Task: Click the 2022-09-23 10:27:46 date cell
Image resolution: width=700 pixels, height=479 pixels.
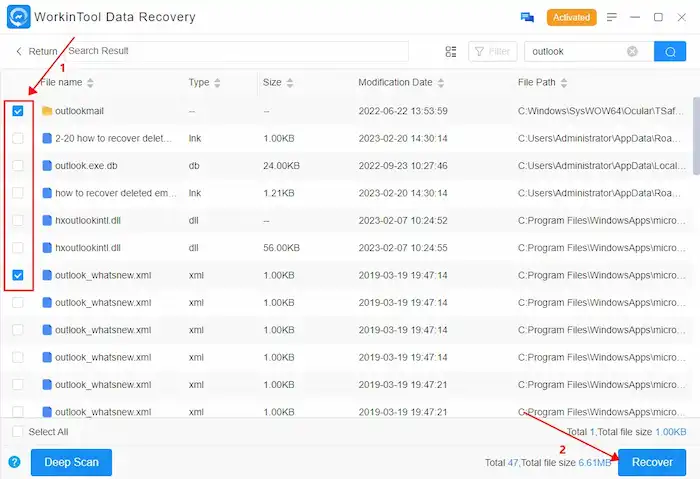Action: coord(403,166)
